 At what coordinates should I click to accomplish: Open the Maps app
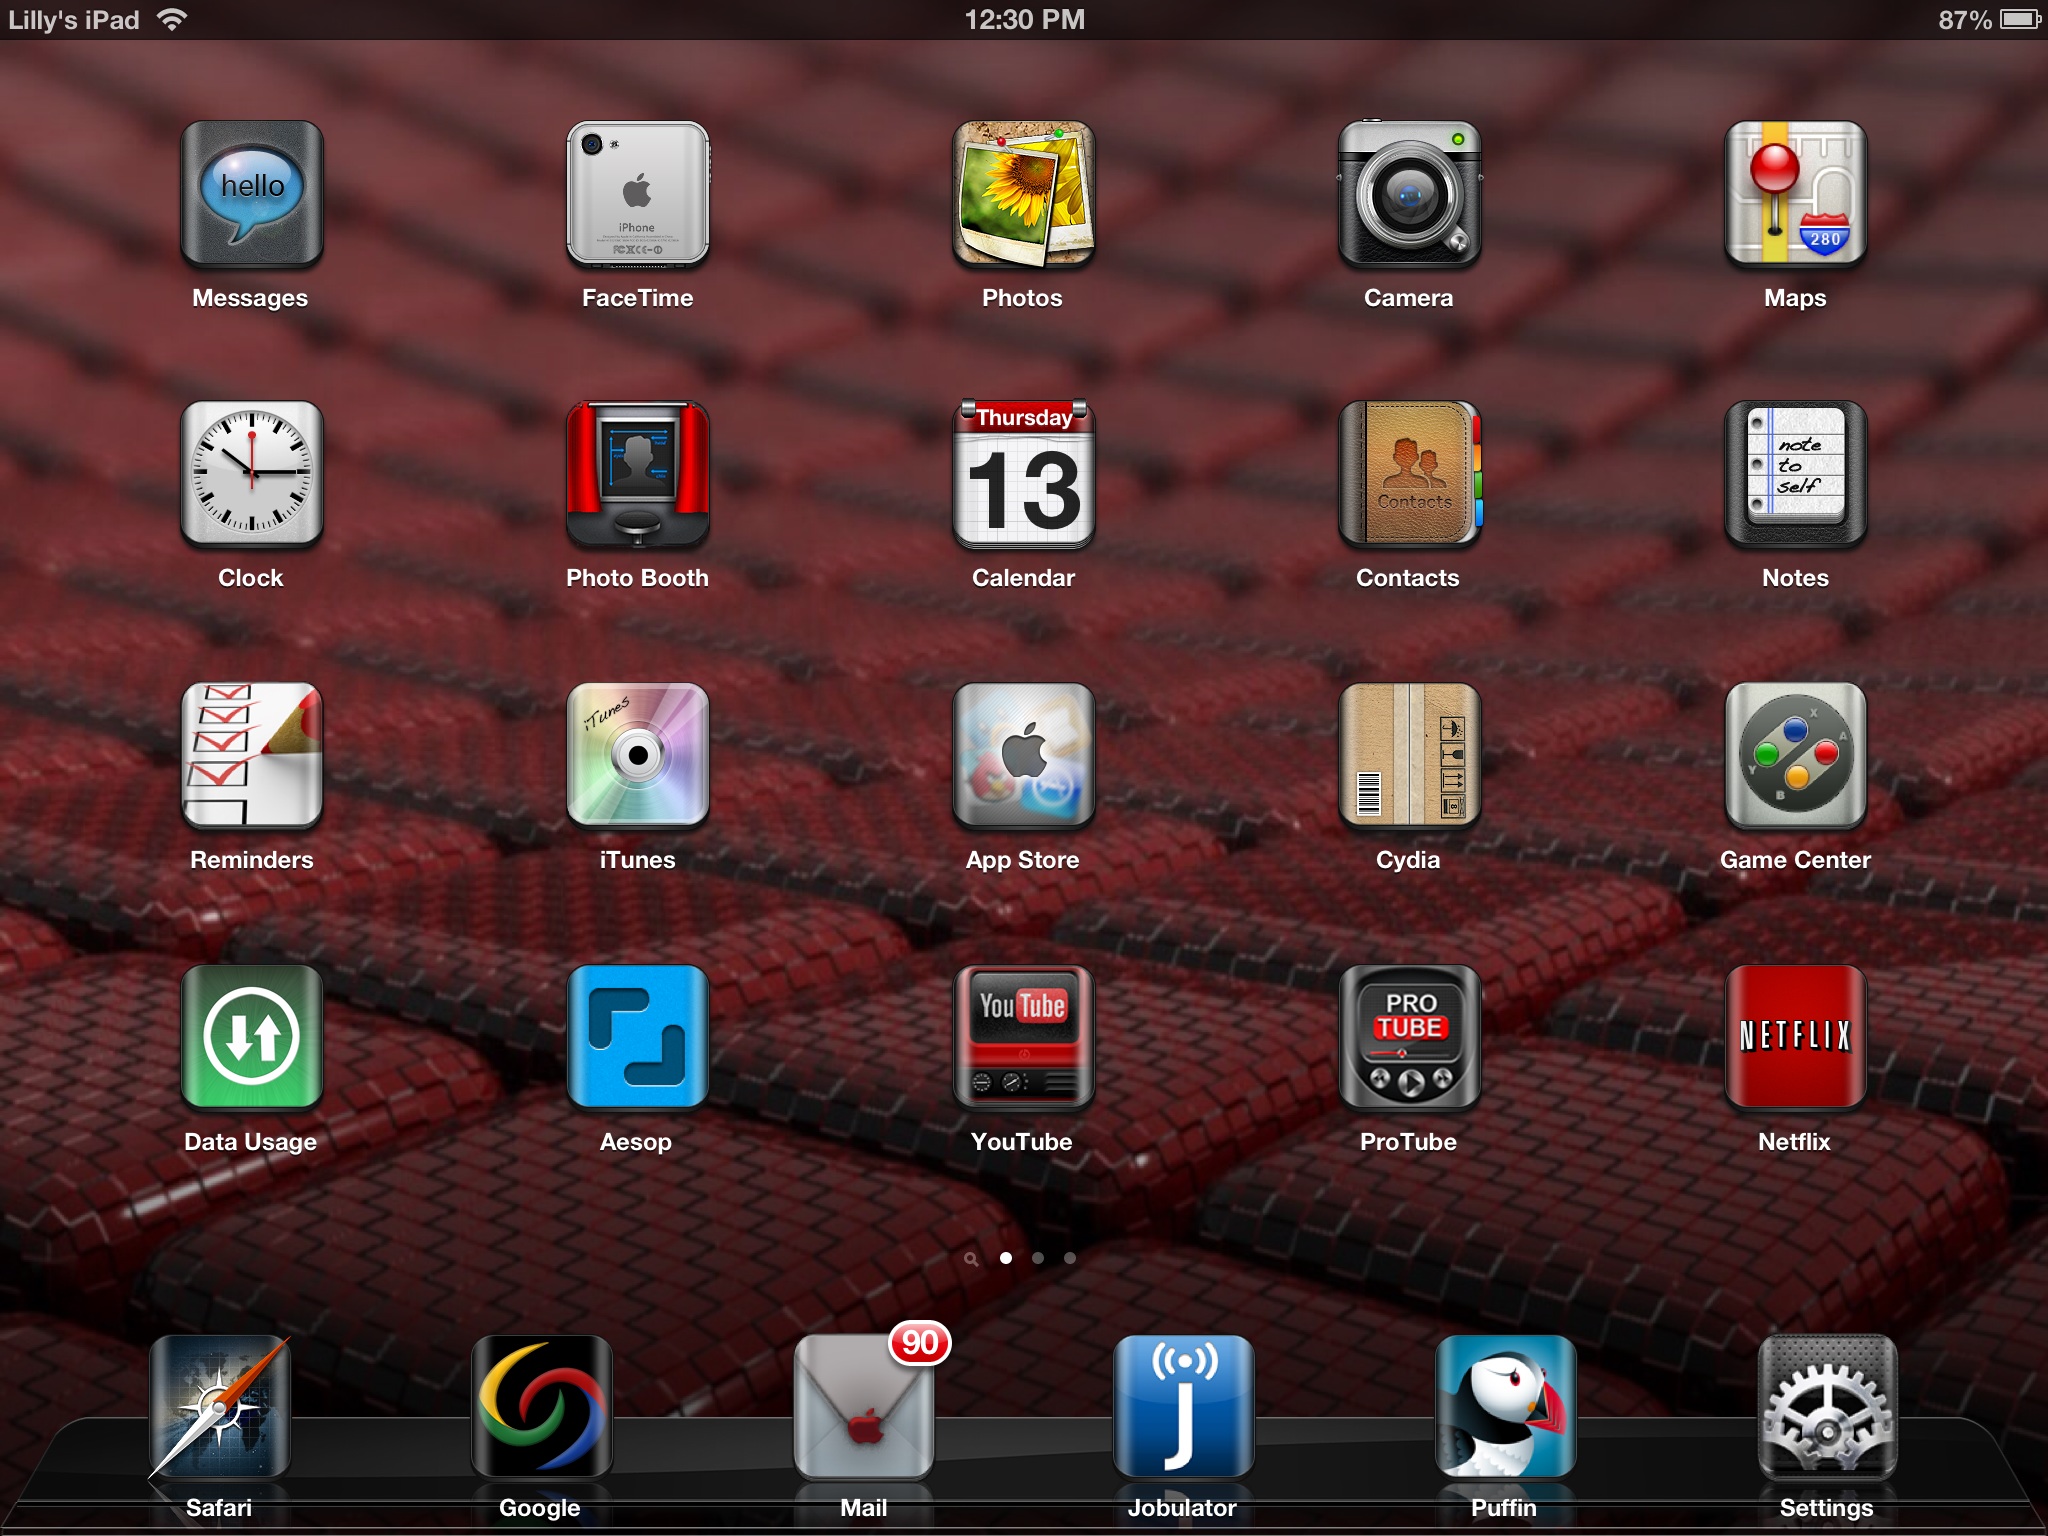point(1795,193)
